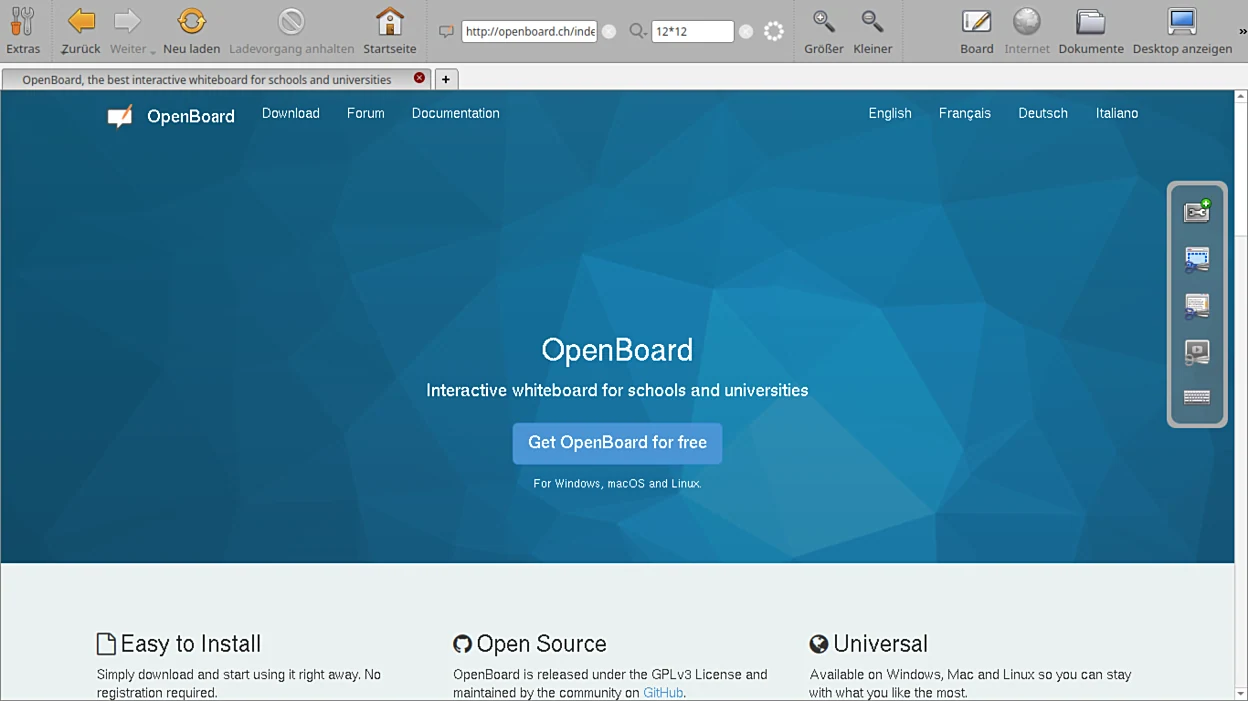1248x702 pixels.
Task: Stop loading with Ladevorgang anhalten
Action: coord(291,30)
